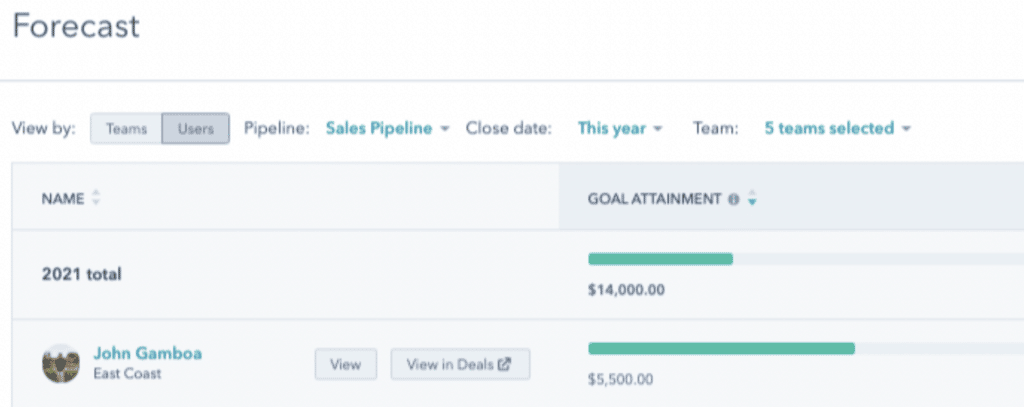Click the GOAL ATTAINMENT column header
Viewport: 1024px width, 407px height.
click(x=654, y=199)
